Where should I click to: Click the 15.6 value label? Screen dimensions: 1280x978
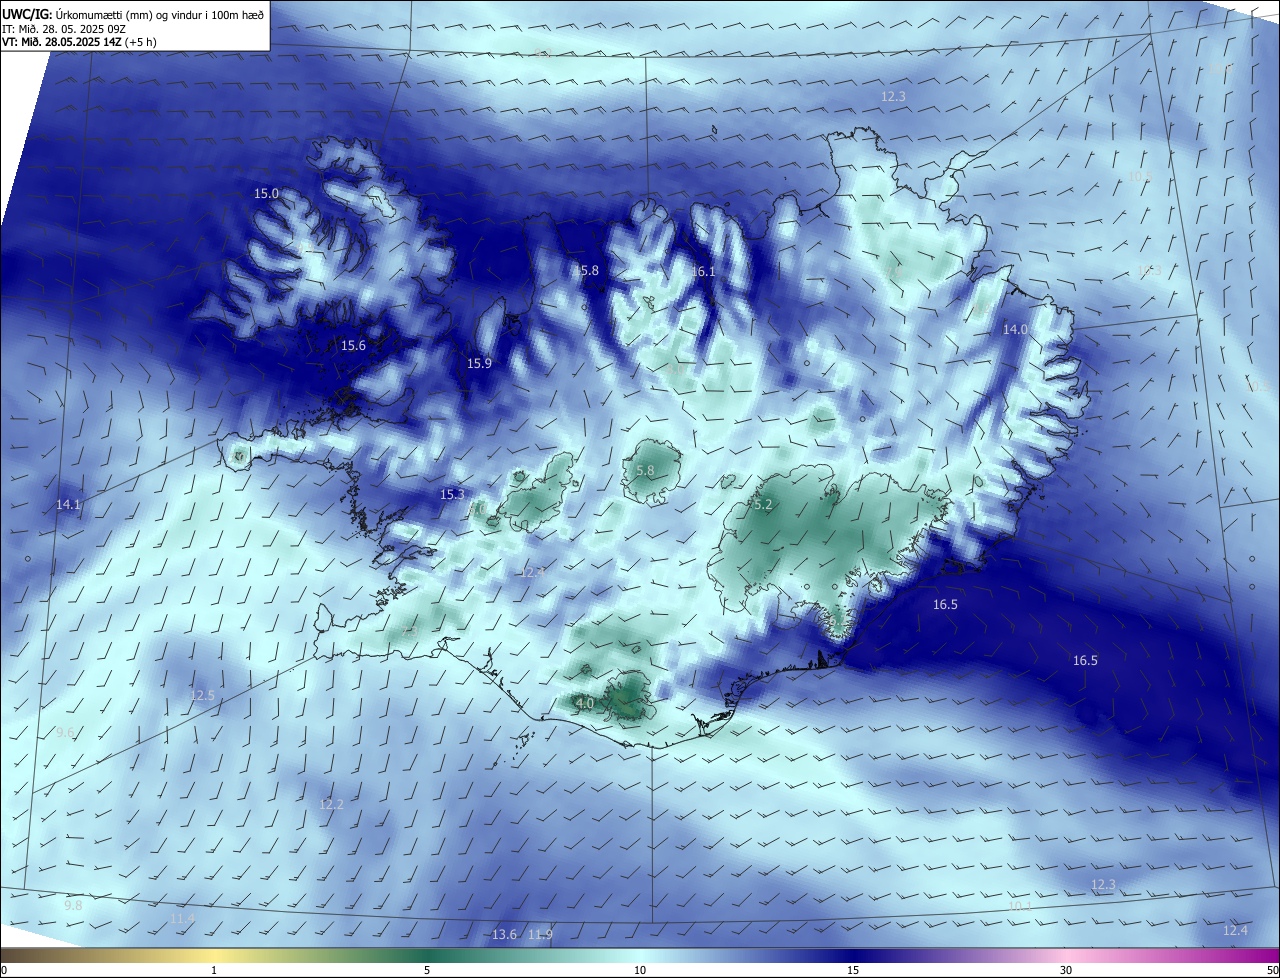pos(353,346)
